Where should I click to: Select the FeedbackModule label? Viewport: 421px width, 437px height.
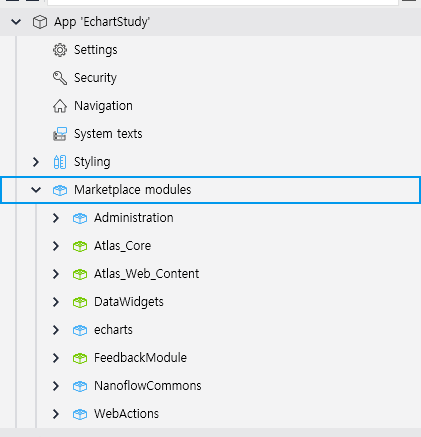coord(140,358)
